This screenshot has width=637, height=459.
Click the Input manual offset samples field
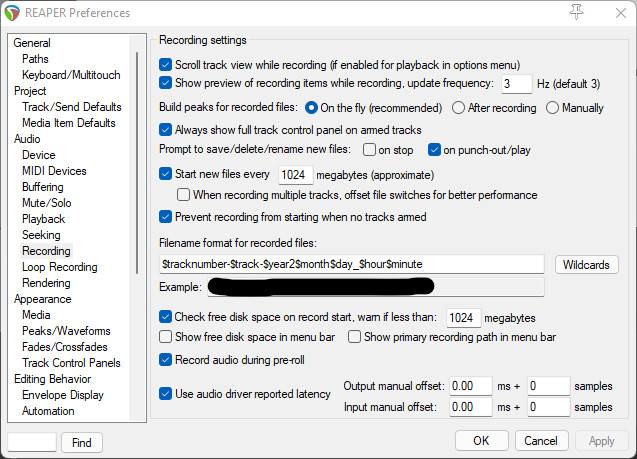coord(549,407)
